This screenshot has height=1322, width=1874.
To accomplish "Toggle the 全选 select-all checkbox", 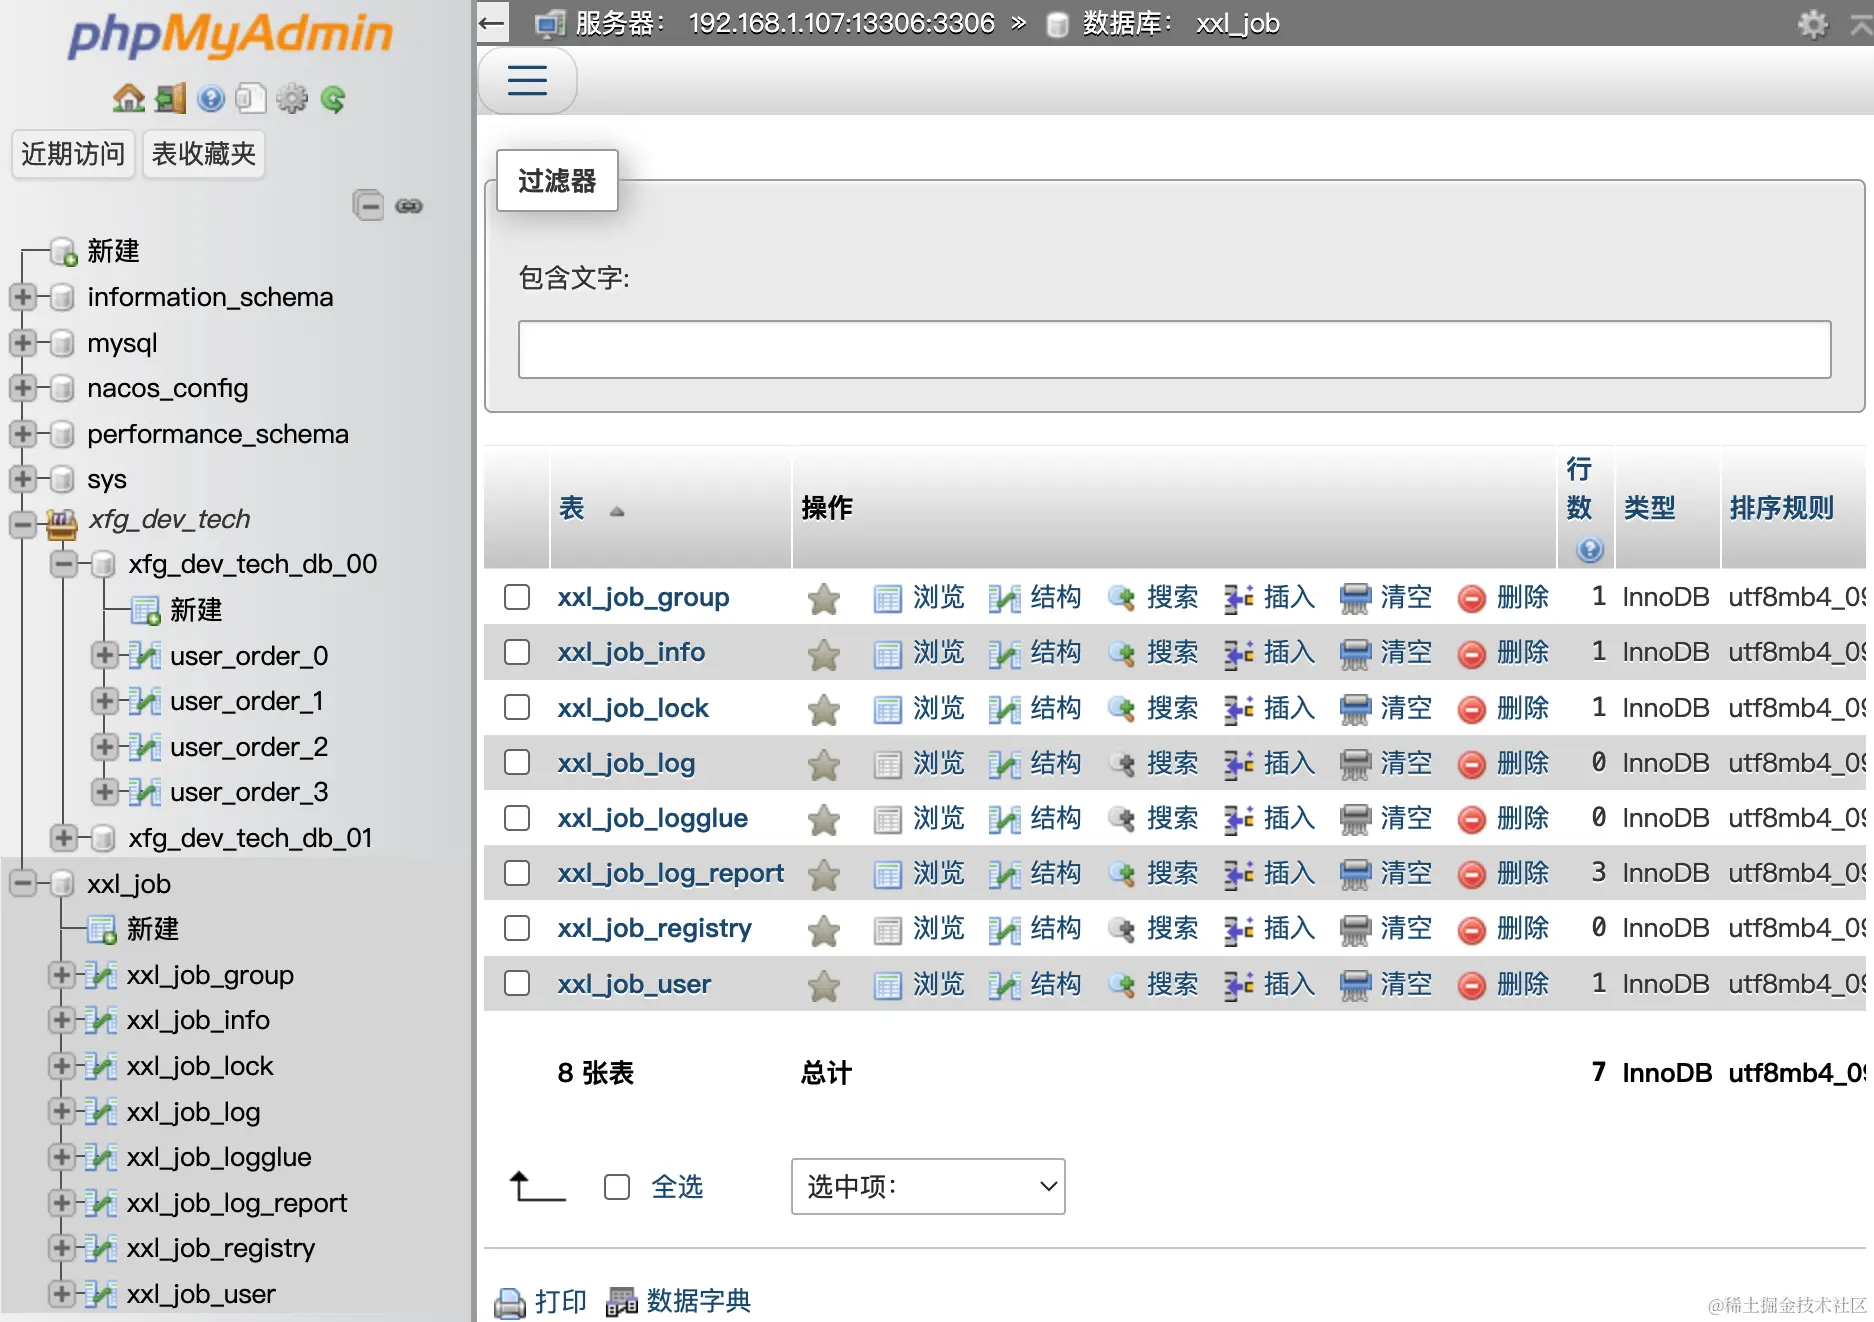I will click(x=617, y=1187).
